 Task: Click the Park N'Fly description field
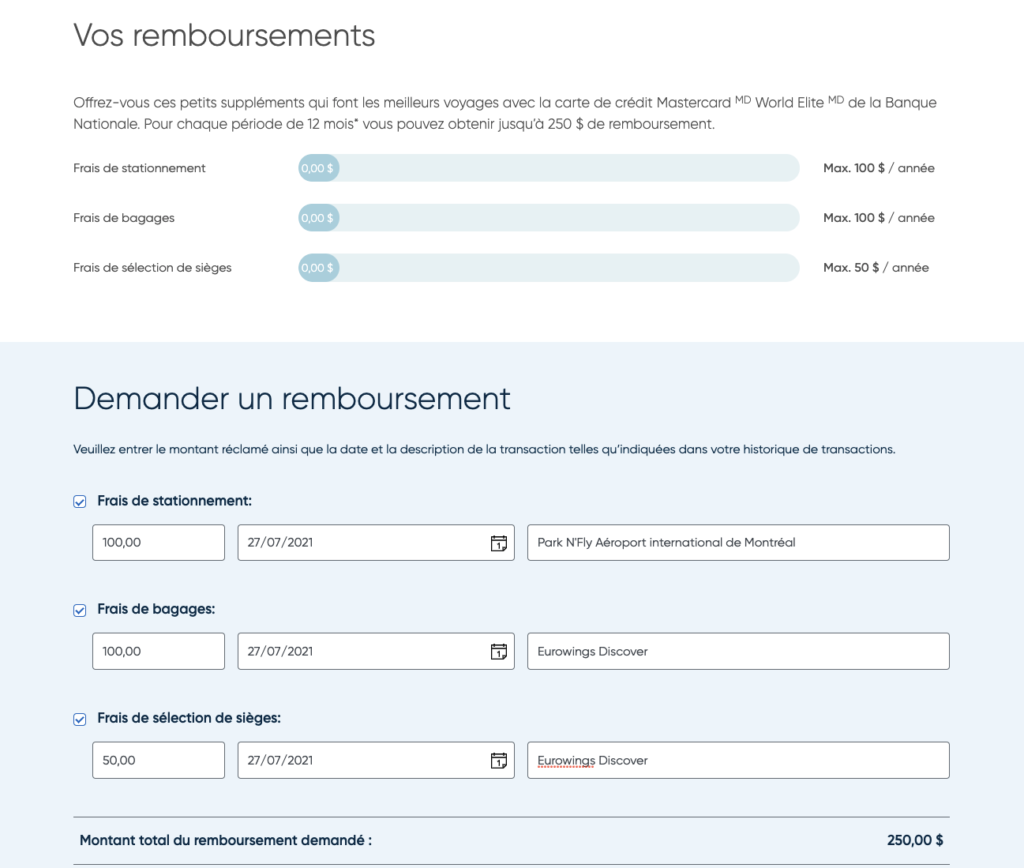click(x=738, y=542)
